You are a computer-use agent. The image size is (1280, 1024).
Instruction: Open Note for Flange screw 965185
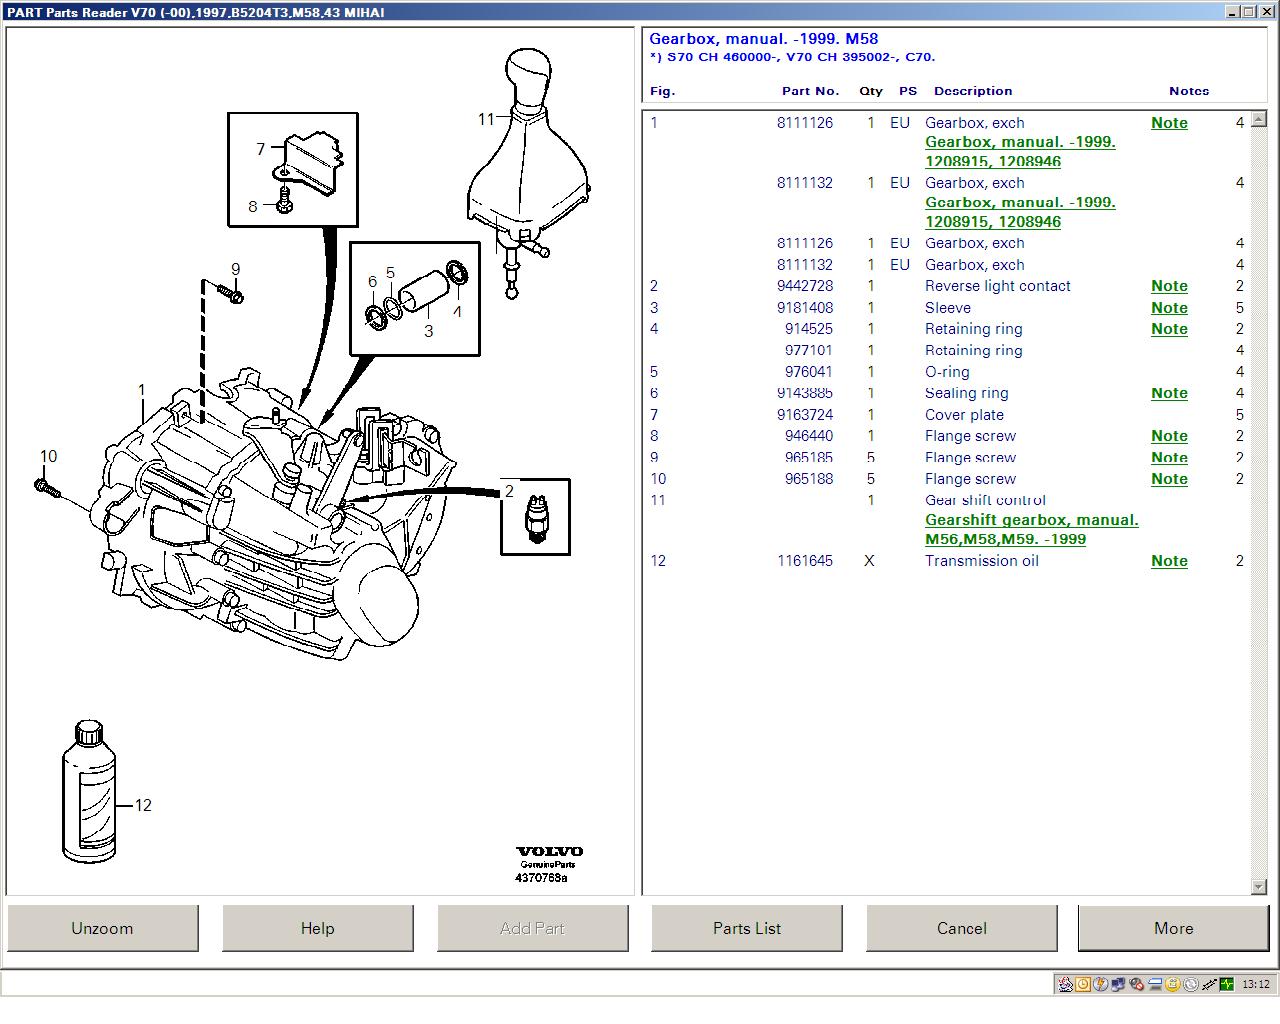pyautogui.click(x=1169, y=458)
